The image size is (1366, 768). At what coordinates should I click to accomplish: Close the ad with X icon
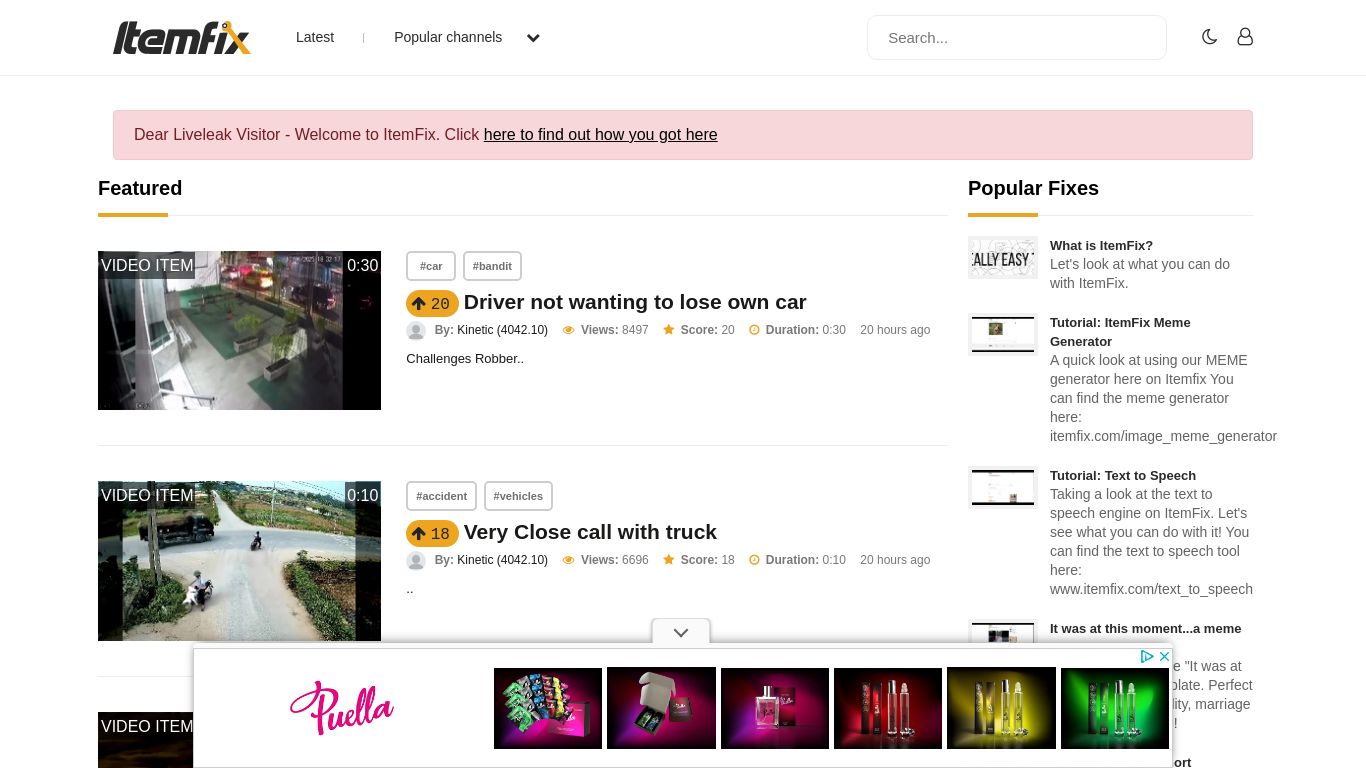(x=1164, y=656)
